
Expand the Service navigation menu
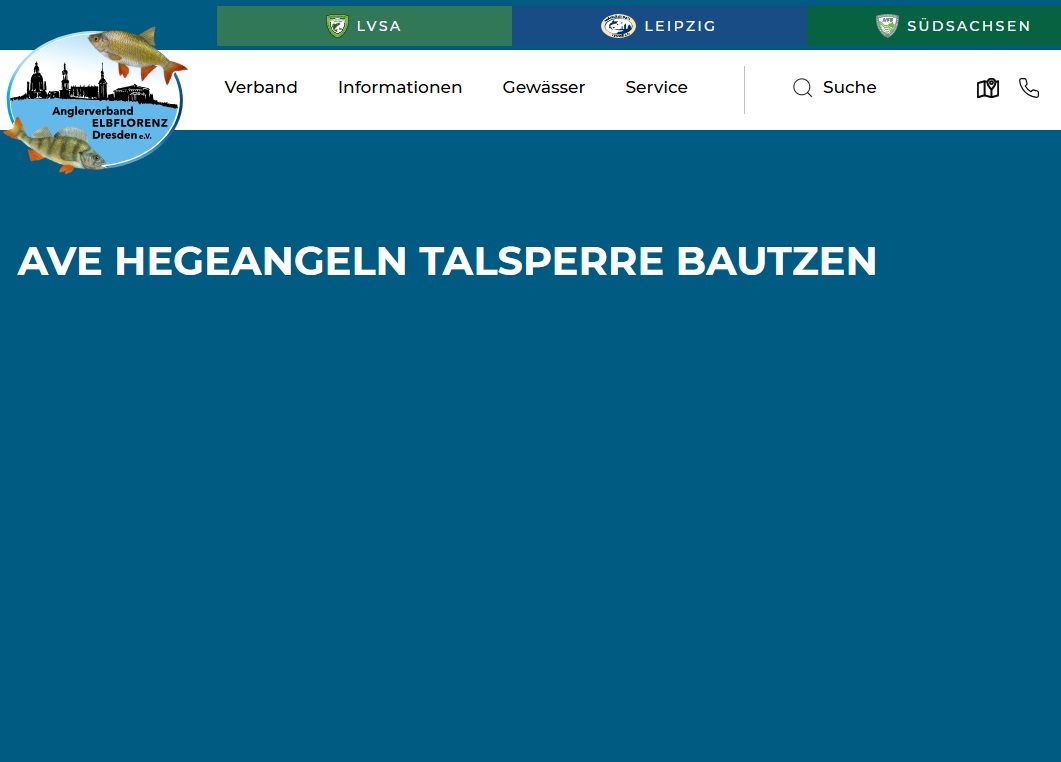point(656,88)
